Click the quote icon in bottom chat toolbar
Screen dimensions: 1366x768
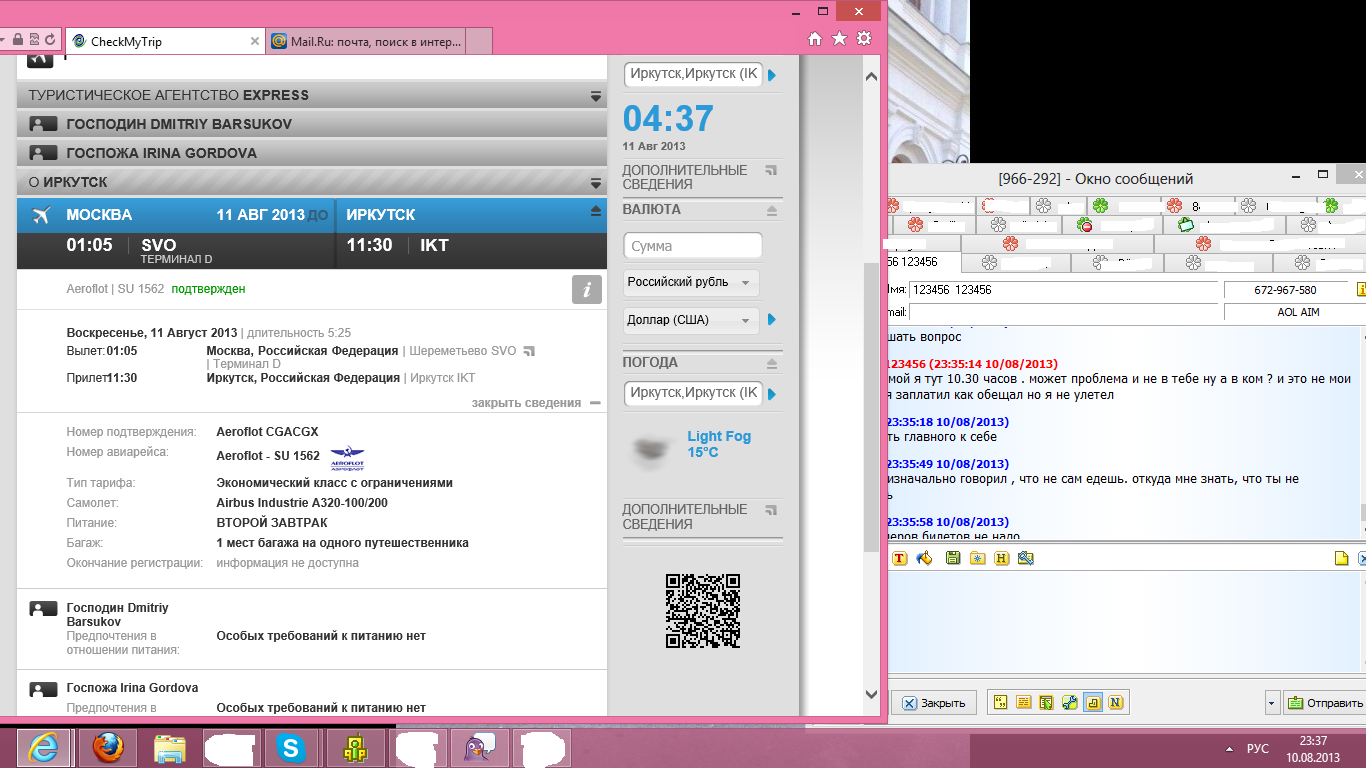click(1000, 702)
